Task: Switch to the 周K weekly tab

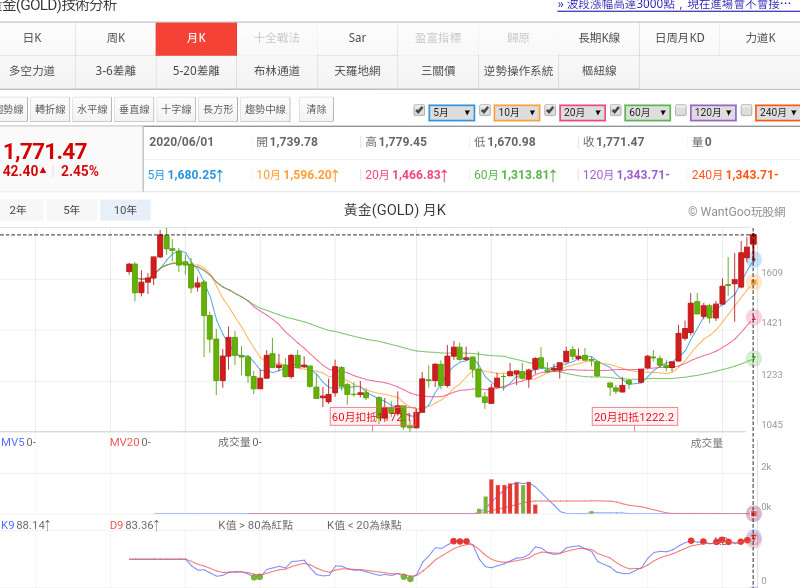Action: [116, 38]
